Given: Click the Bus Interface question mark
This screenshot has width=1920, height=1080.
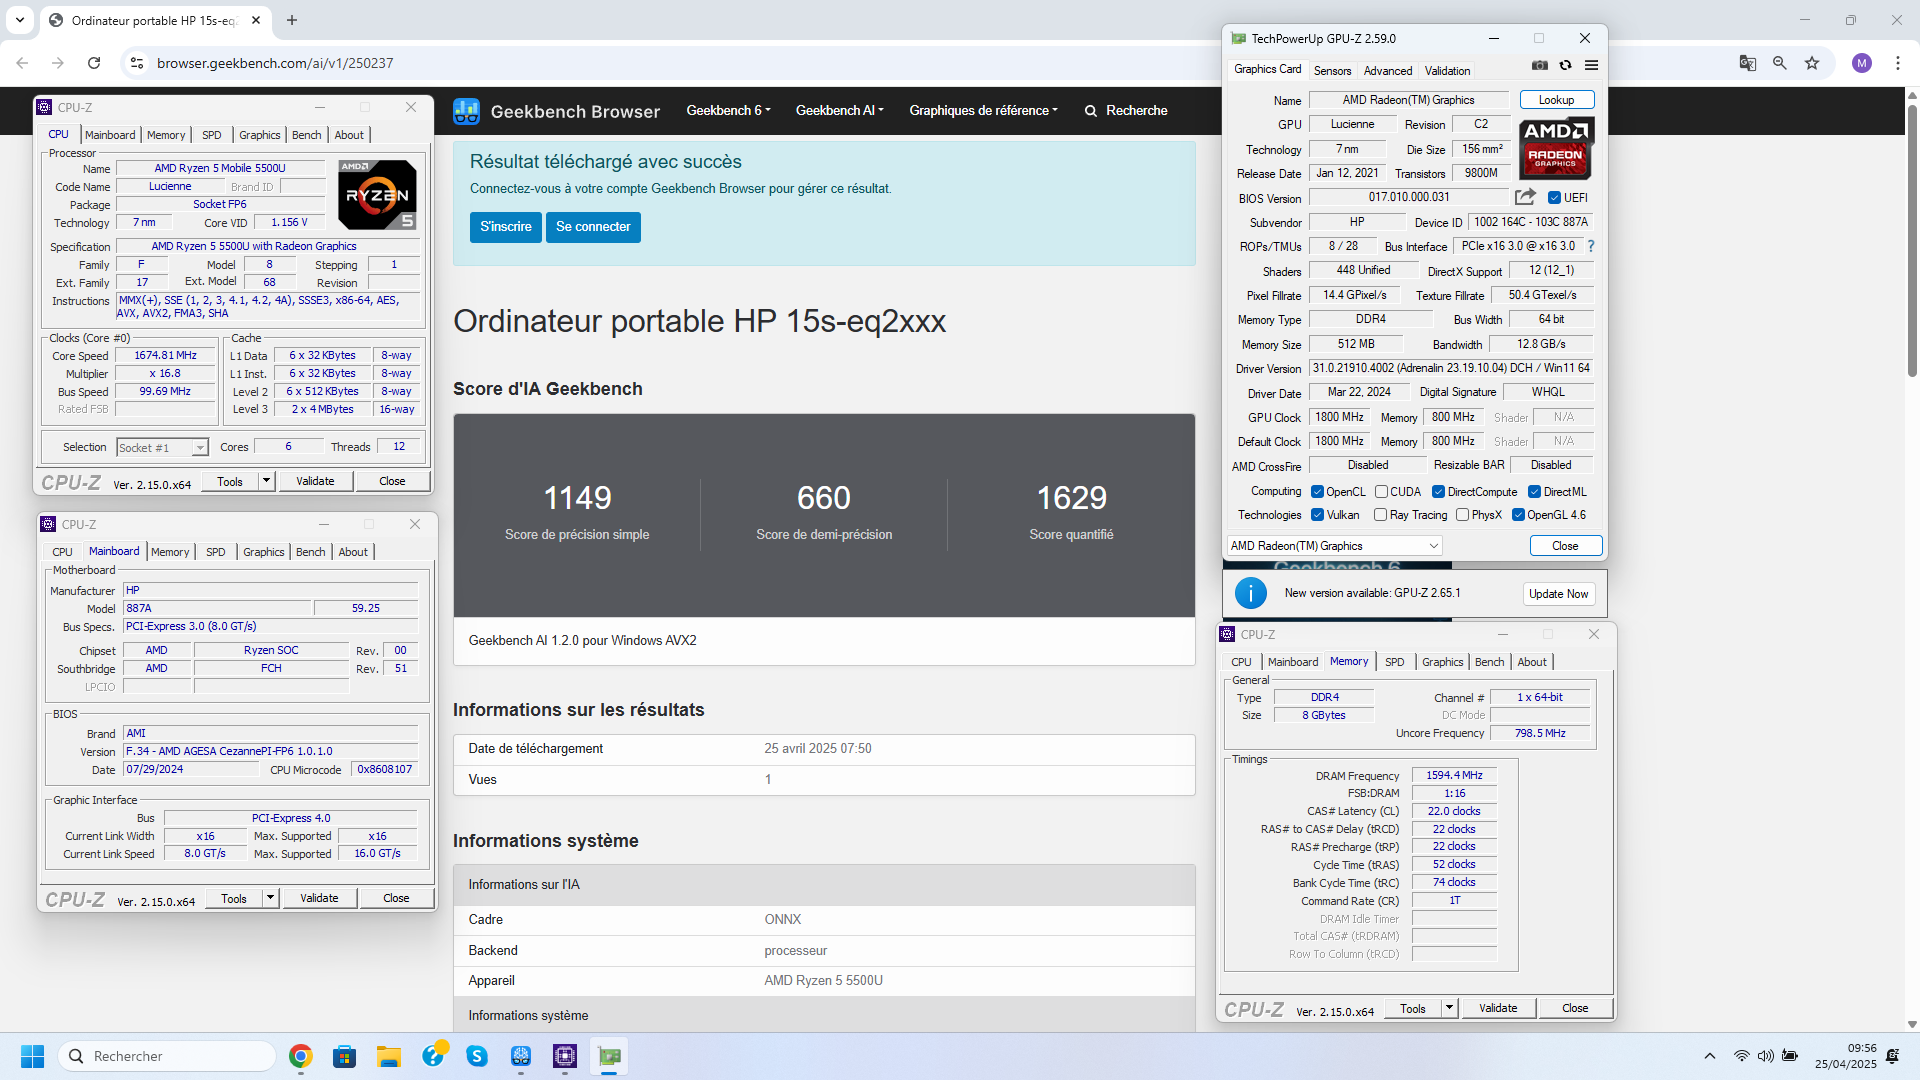Looking at the screenshot, I should pyautogui.click(x=1590, y=246).
